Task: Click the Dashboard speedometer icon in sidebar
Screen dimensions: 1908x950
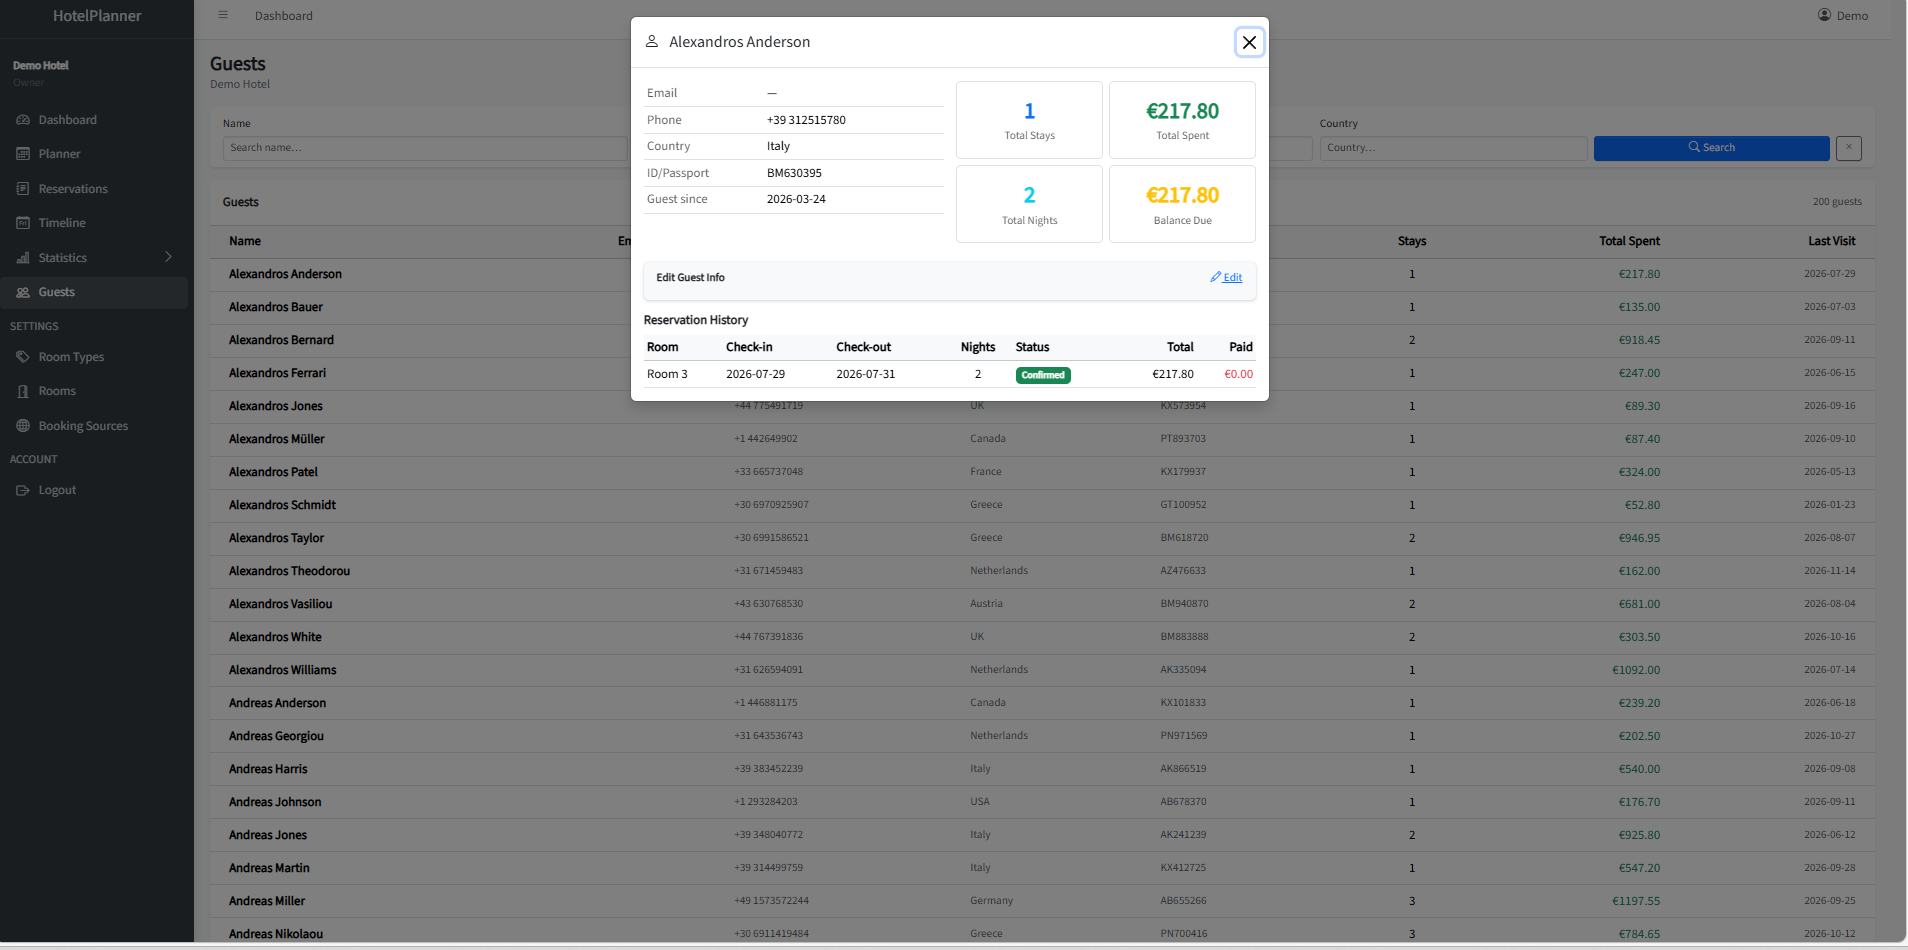Action: (23, 120)
